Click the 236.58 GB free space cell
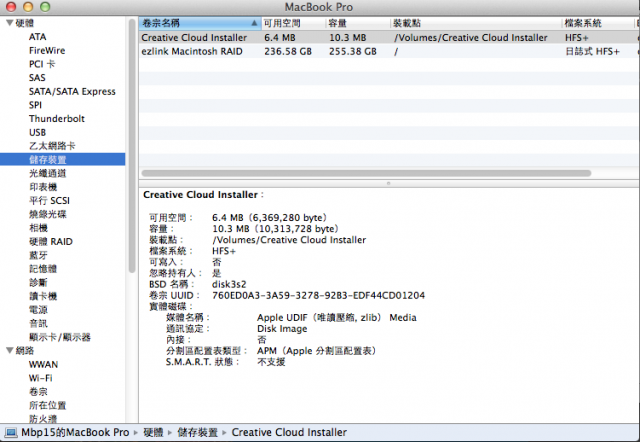Screen dimensions: 640x442 point(288,51)
